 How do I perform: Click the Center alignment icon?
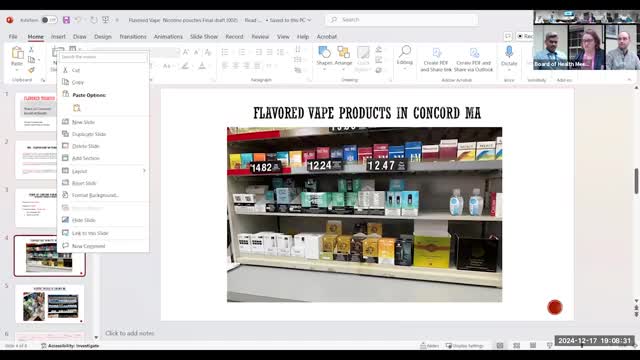point(236,66)
